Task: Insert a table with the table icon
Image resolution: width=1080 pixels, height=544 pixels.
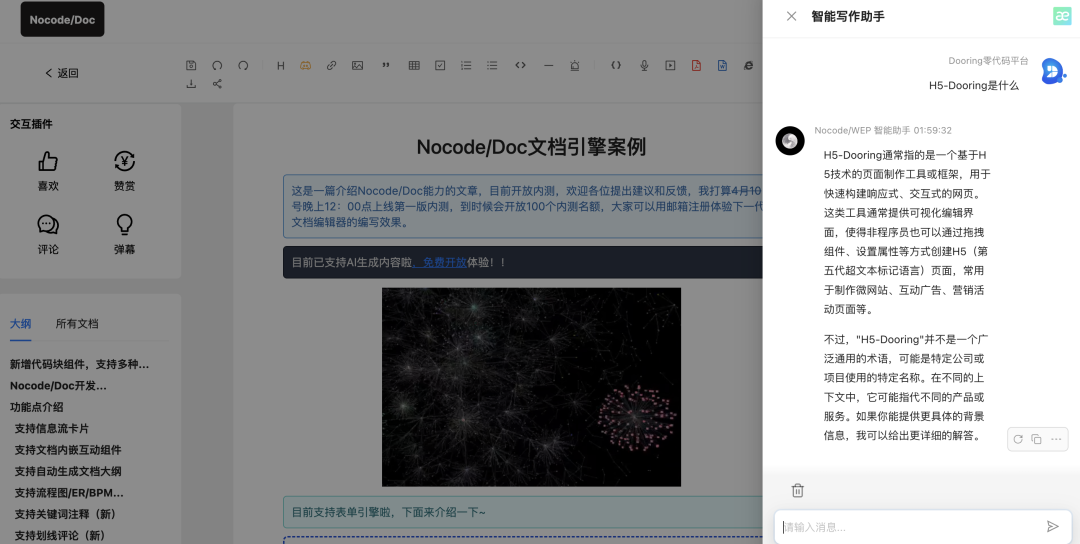Action: [414, 65]
